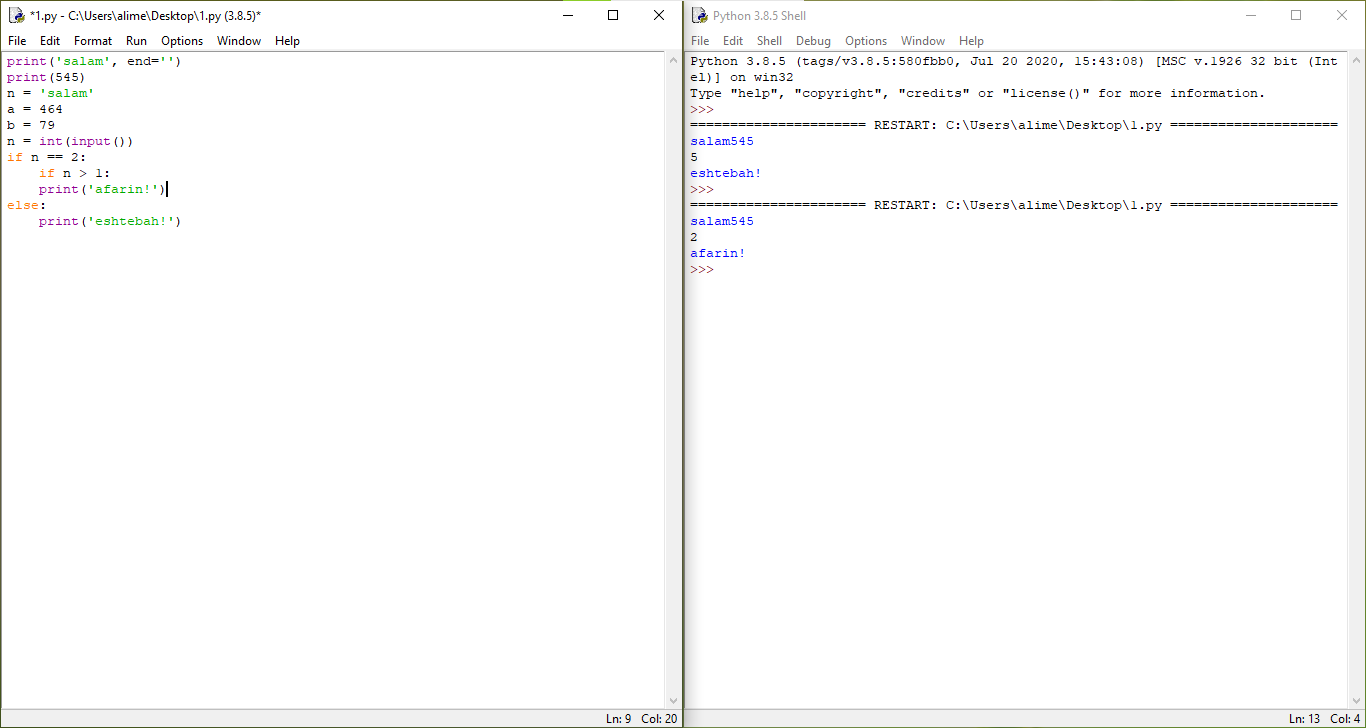Image resolution: width=1366 pixels, height=728 pixels.
Task: Click the line print('afarin!')
Action: coord(102,189)
